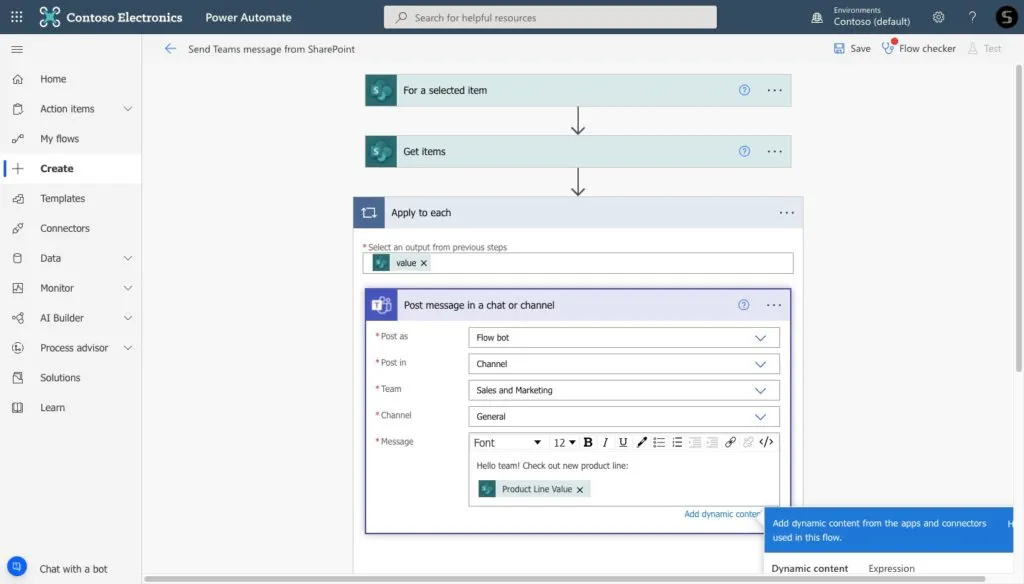Click the search for helpful resources box
Image resolution: width=1024 pixels, height=584 pixels.
(x=550, y=17)
